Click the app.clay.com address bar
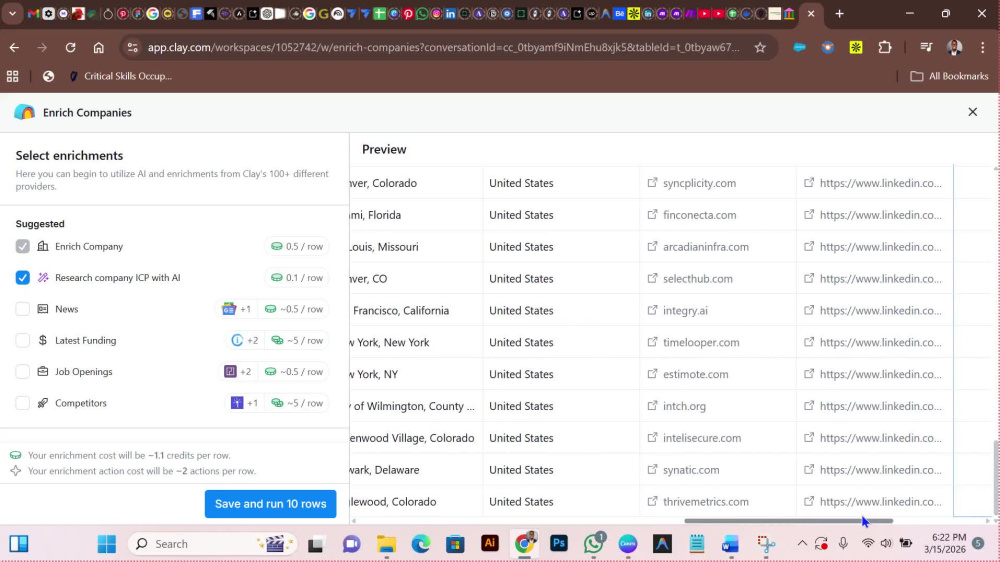The height and width of the screenshot is (562, 1000). click(x=443, y=47)
